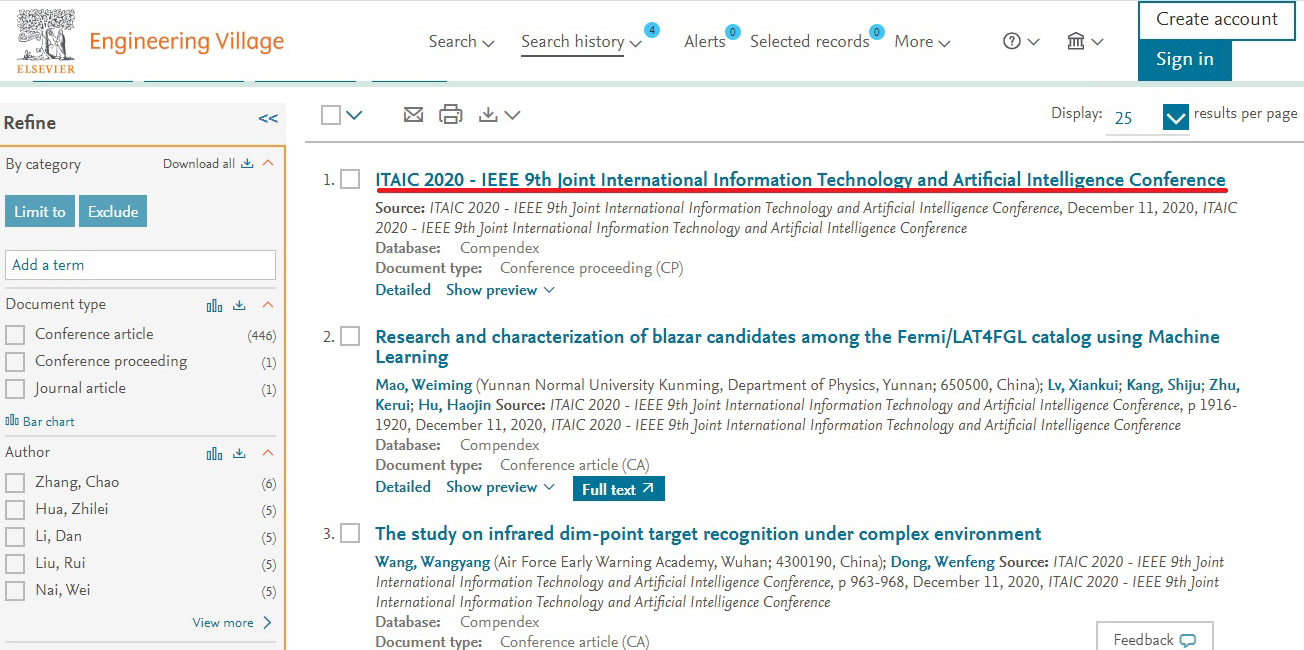Select author Nai, Wei checkbox
This screenshot has height=650, width=1304.
pos(15,591)
